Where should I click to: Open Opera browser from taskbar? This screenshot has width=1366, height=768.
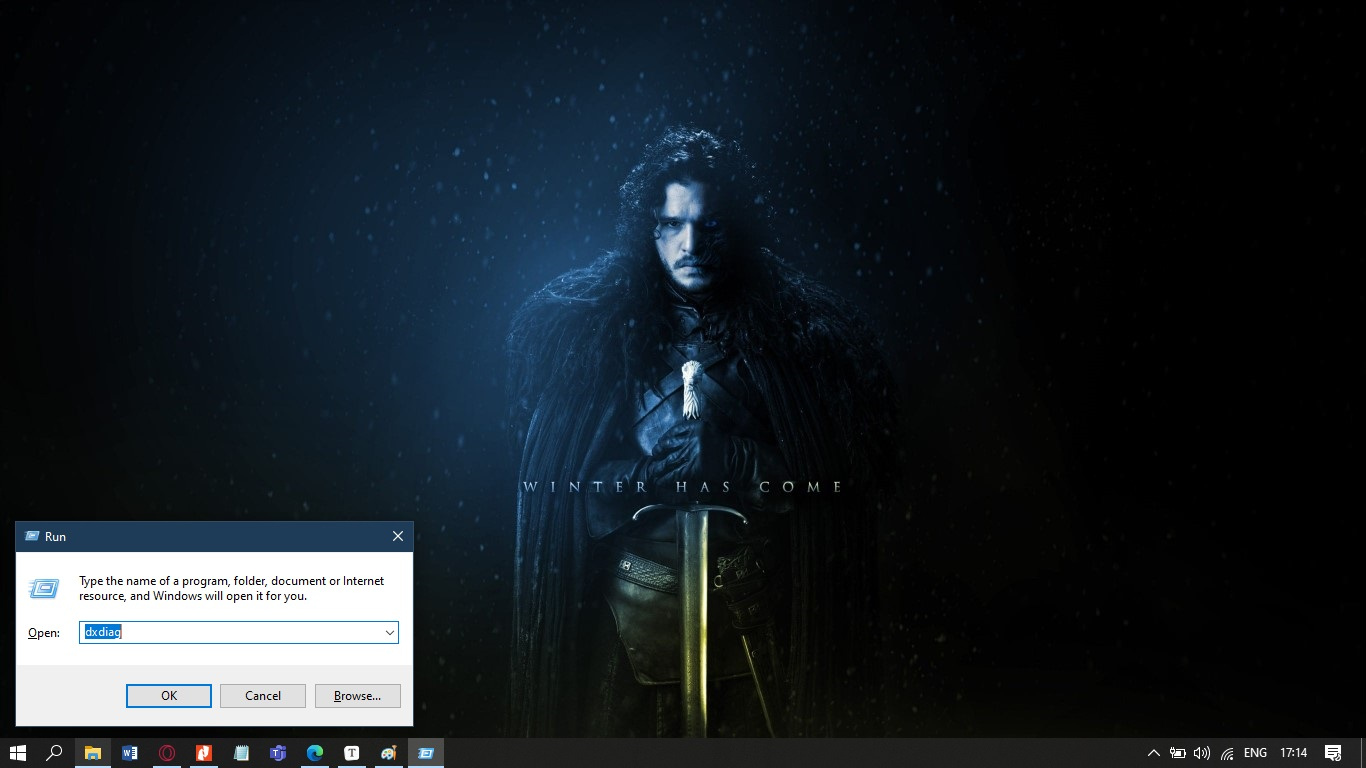point(167,753)
